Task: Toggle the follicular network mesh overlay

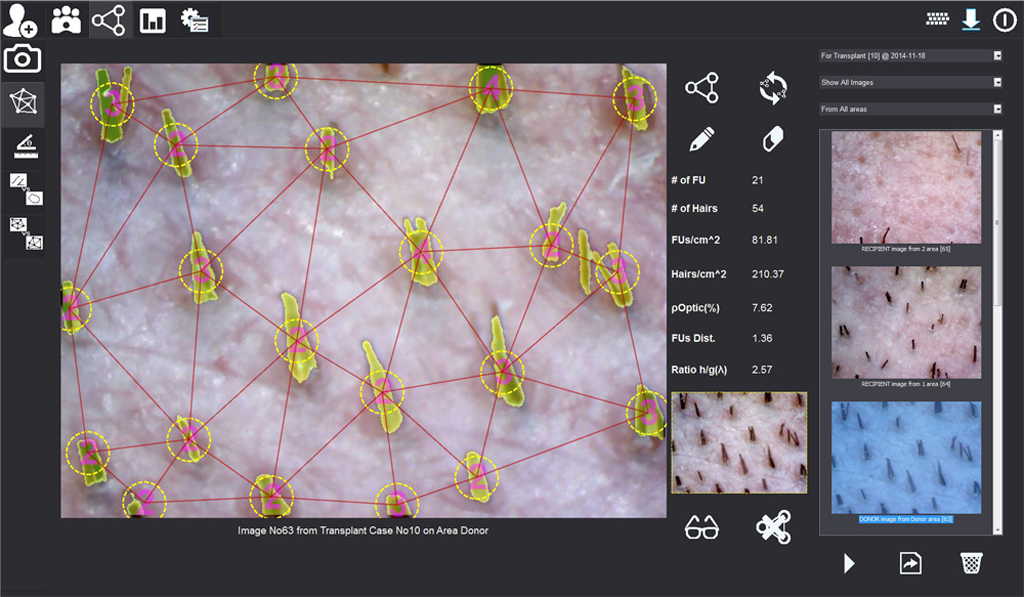Action: tap(23, 103)
